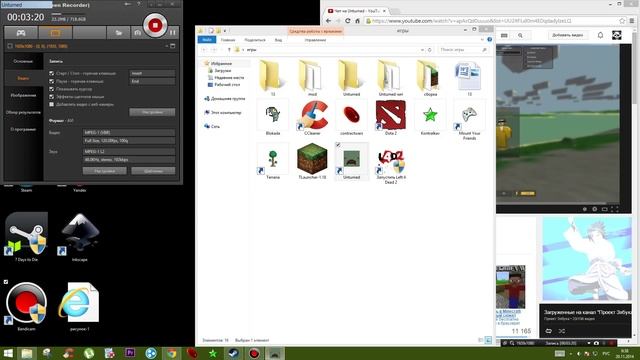This screenshot has width=640, height=360.
Task: Toggle the mouse click effects checkbox
Action: [x=51, y=97]
